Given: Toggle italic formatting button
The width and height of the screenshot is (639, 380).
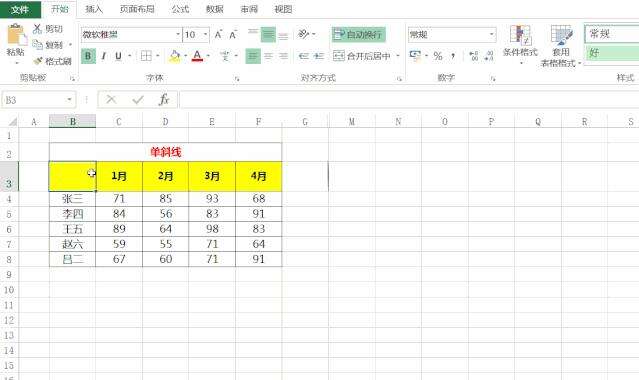Looking at the screenshot, I should 104,56.
